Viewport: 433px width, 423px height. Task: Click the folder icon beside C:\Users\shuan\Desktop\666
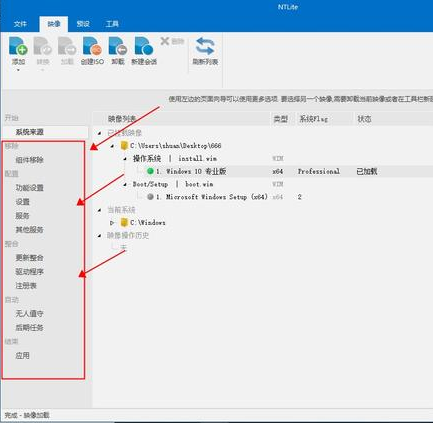click(x=124, y=146)
